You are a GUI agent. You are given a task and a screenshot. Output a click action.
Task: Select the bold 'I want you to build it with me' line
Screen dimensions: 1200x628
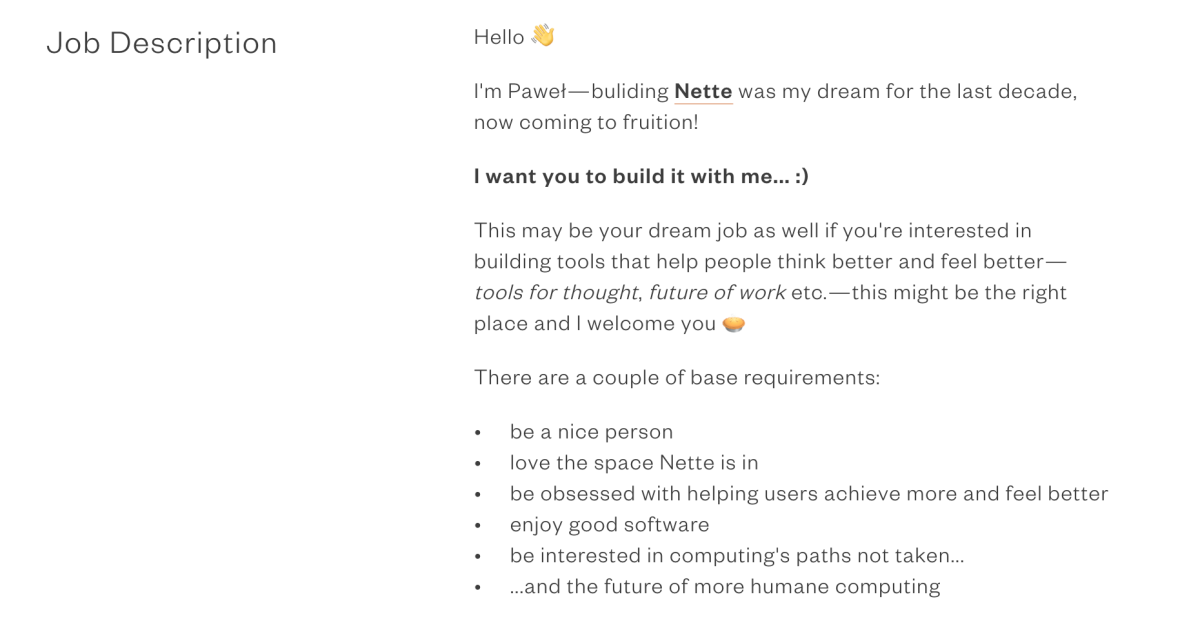(641, 177)
